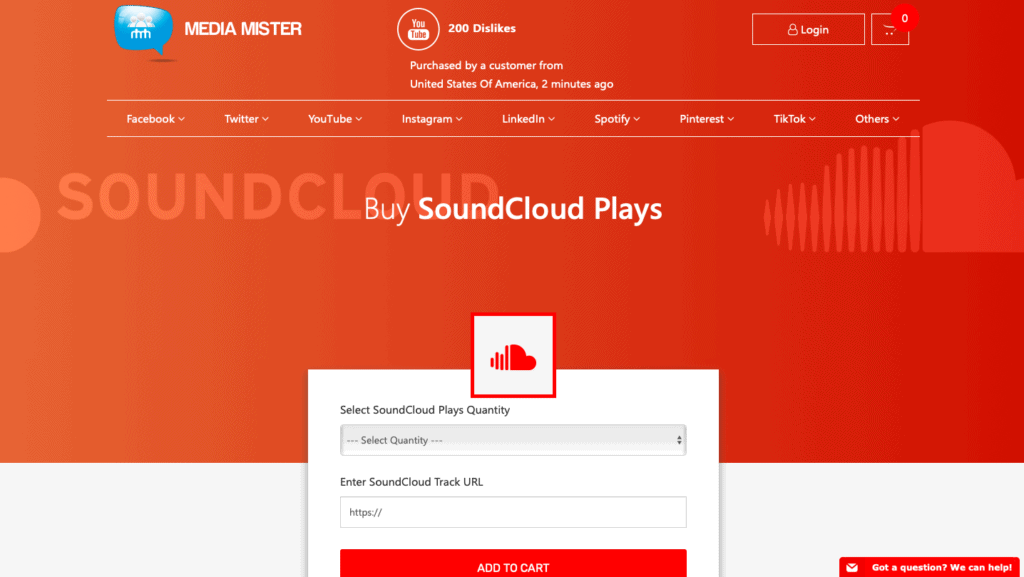Image resolution: width=1024 pixels, height=577 pixels.
Task: Open the Spotify menu
Action: pos(617,119)
